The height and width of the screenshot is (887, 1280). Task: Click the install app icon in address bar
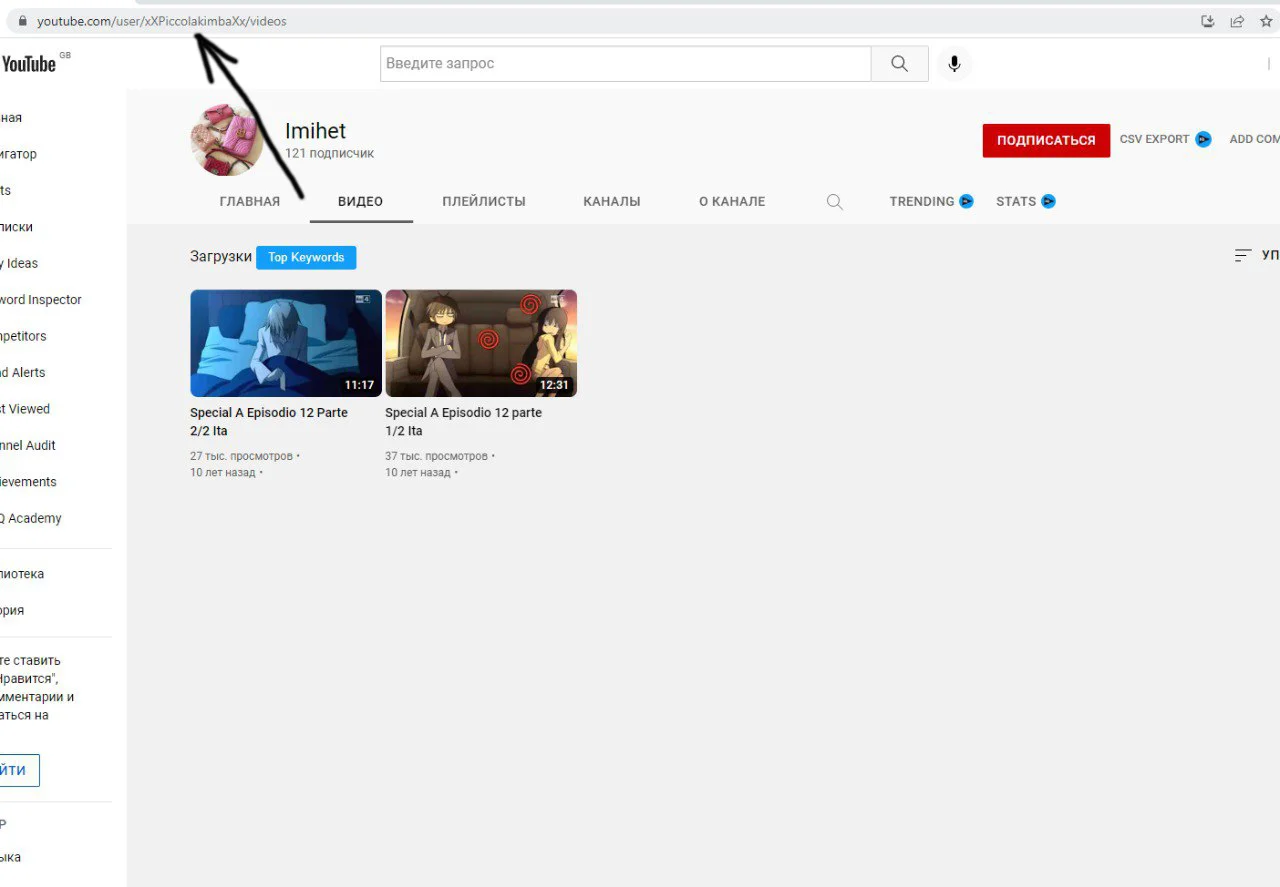[x=1208, y=21]
